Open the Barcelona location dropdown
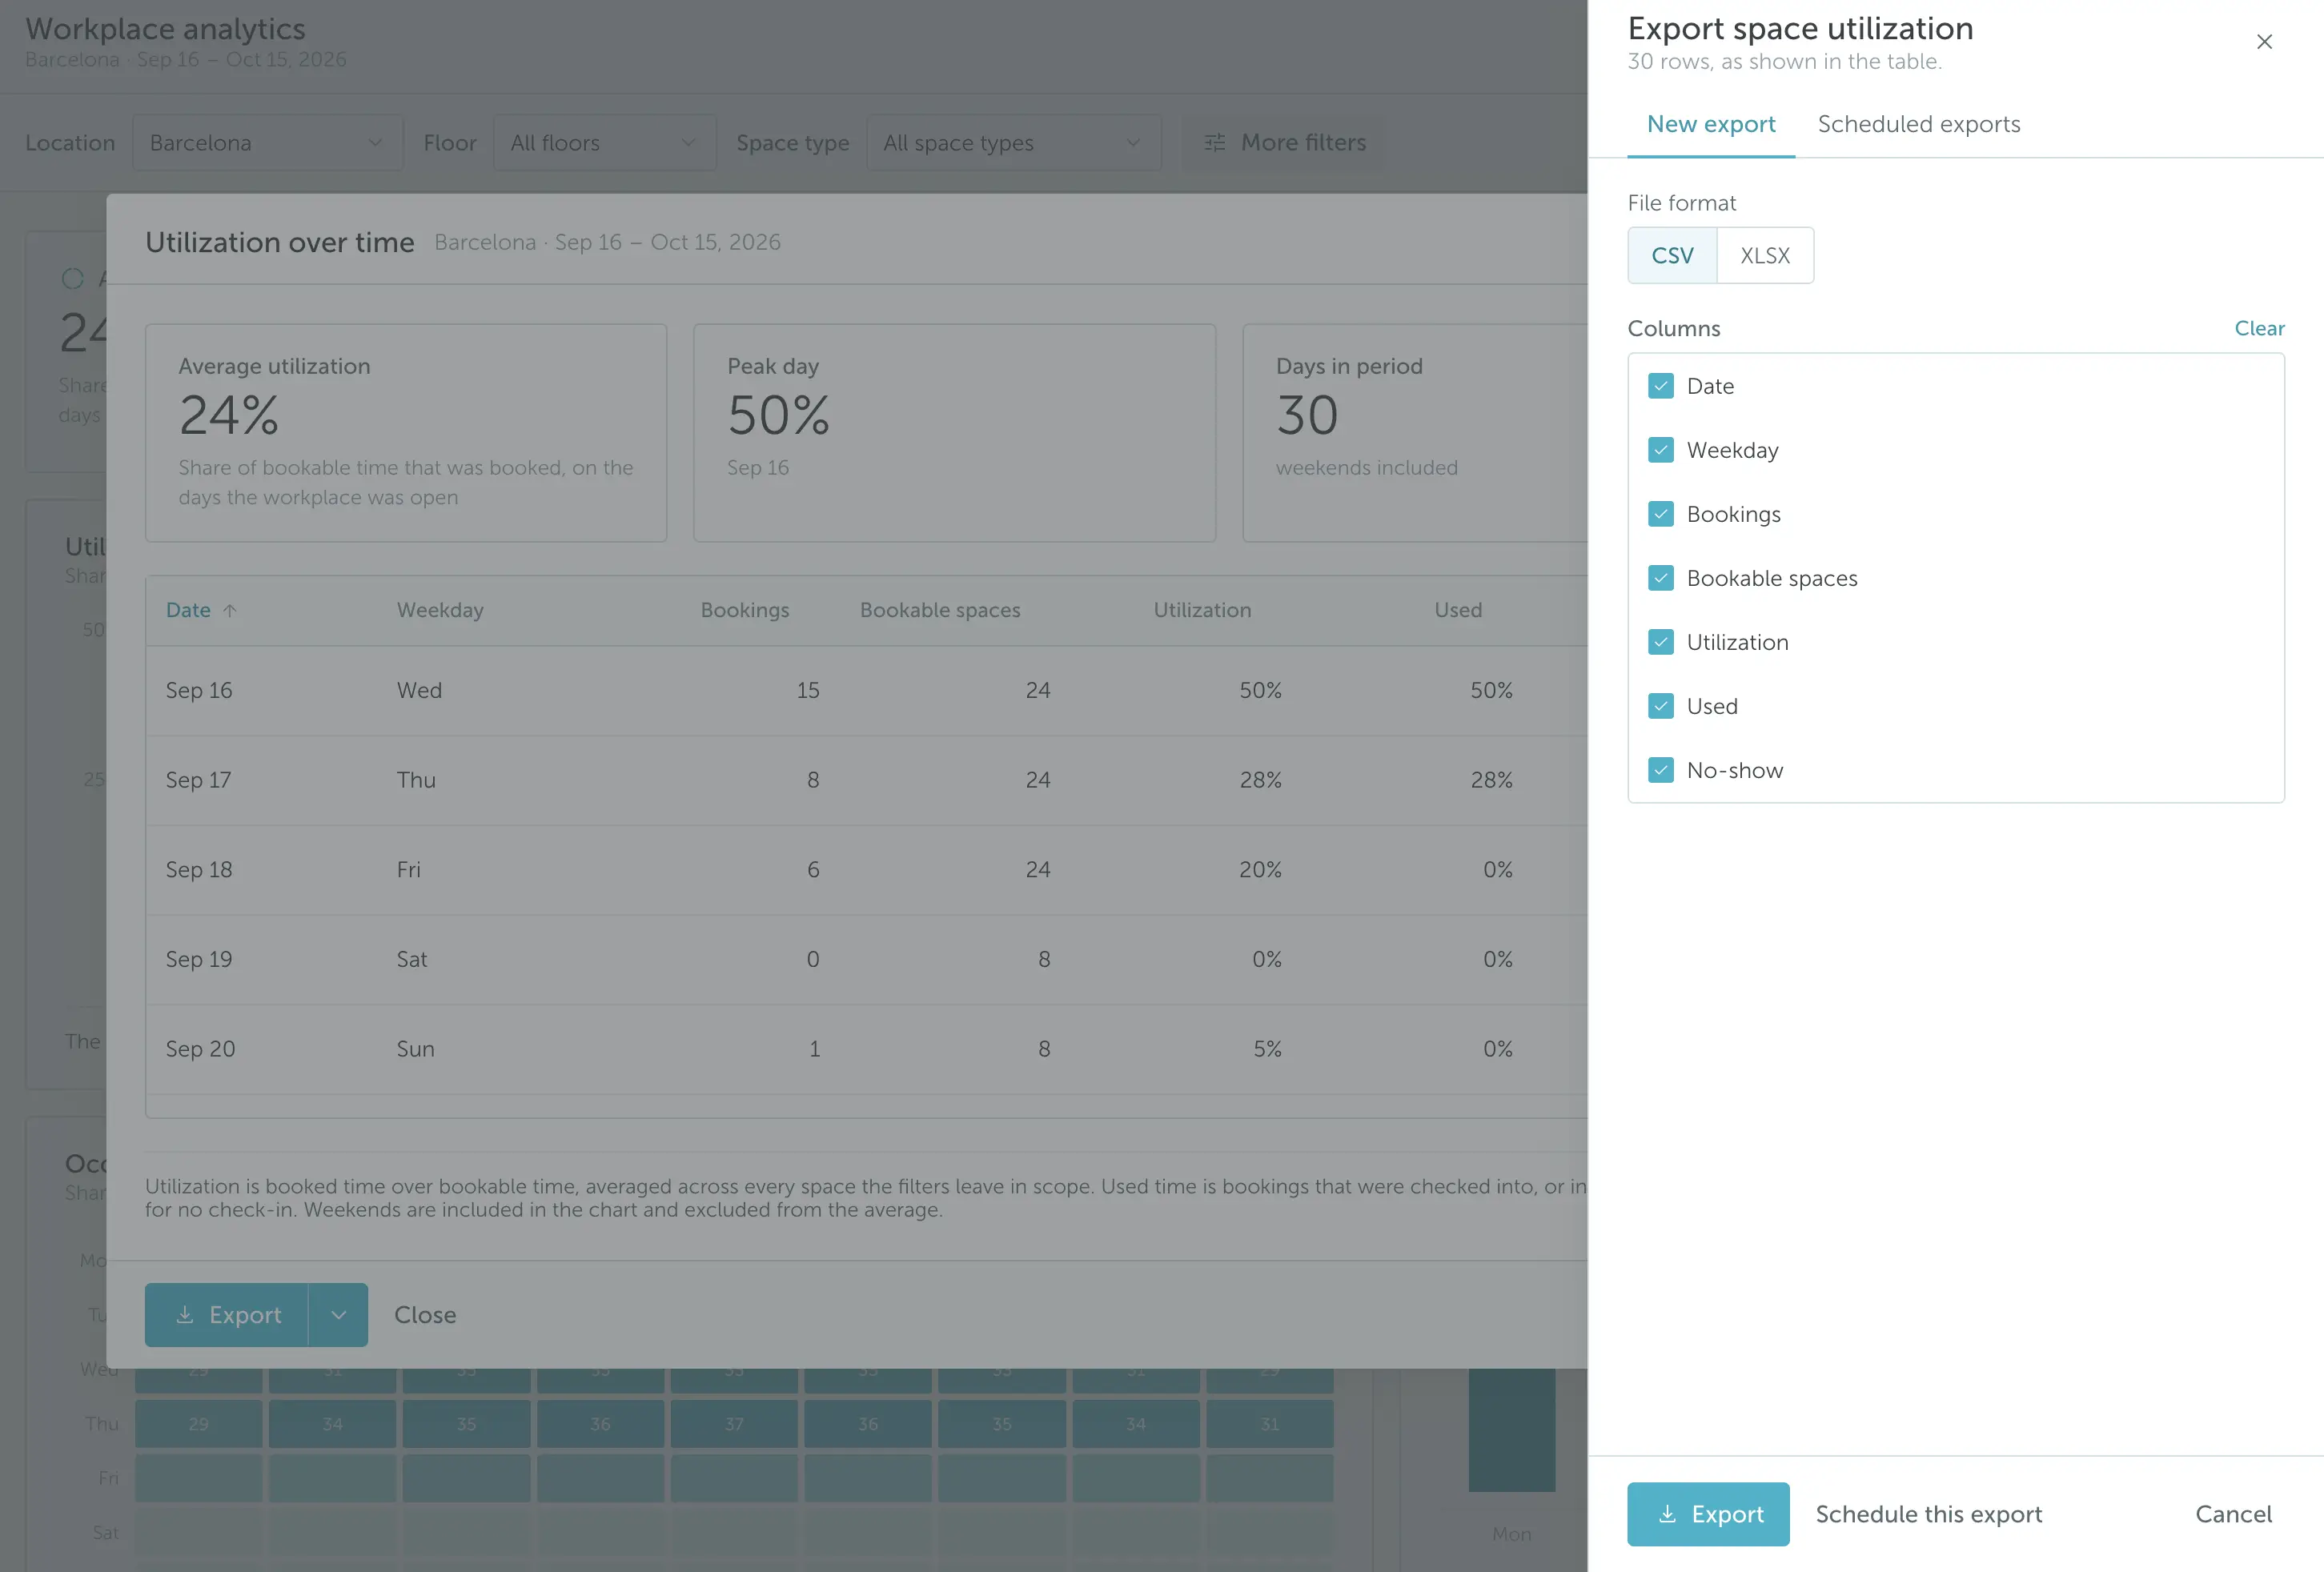The image size is (2324, 1572). click(x=267, y=143)
